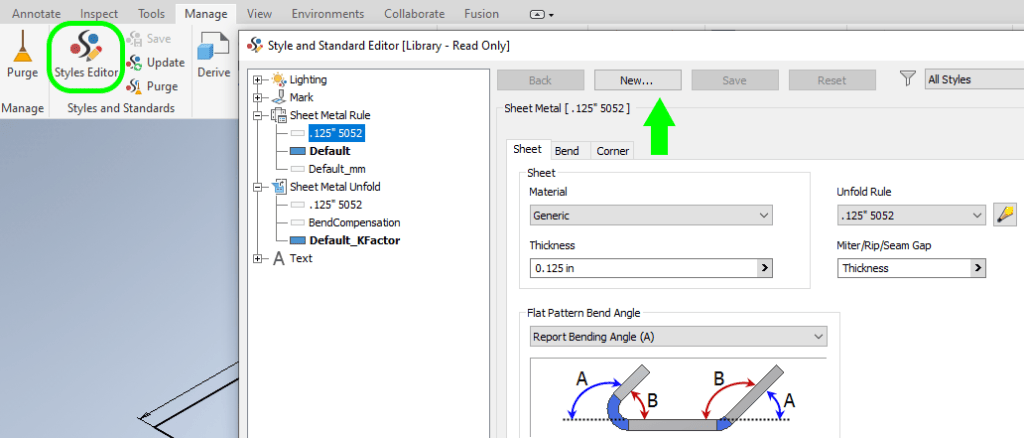This screenshot has width=1024, height=438.
Task: Click the Sheet Metal Rule node icon
Action: point(278,116)
